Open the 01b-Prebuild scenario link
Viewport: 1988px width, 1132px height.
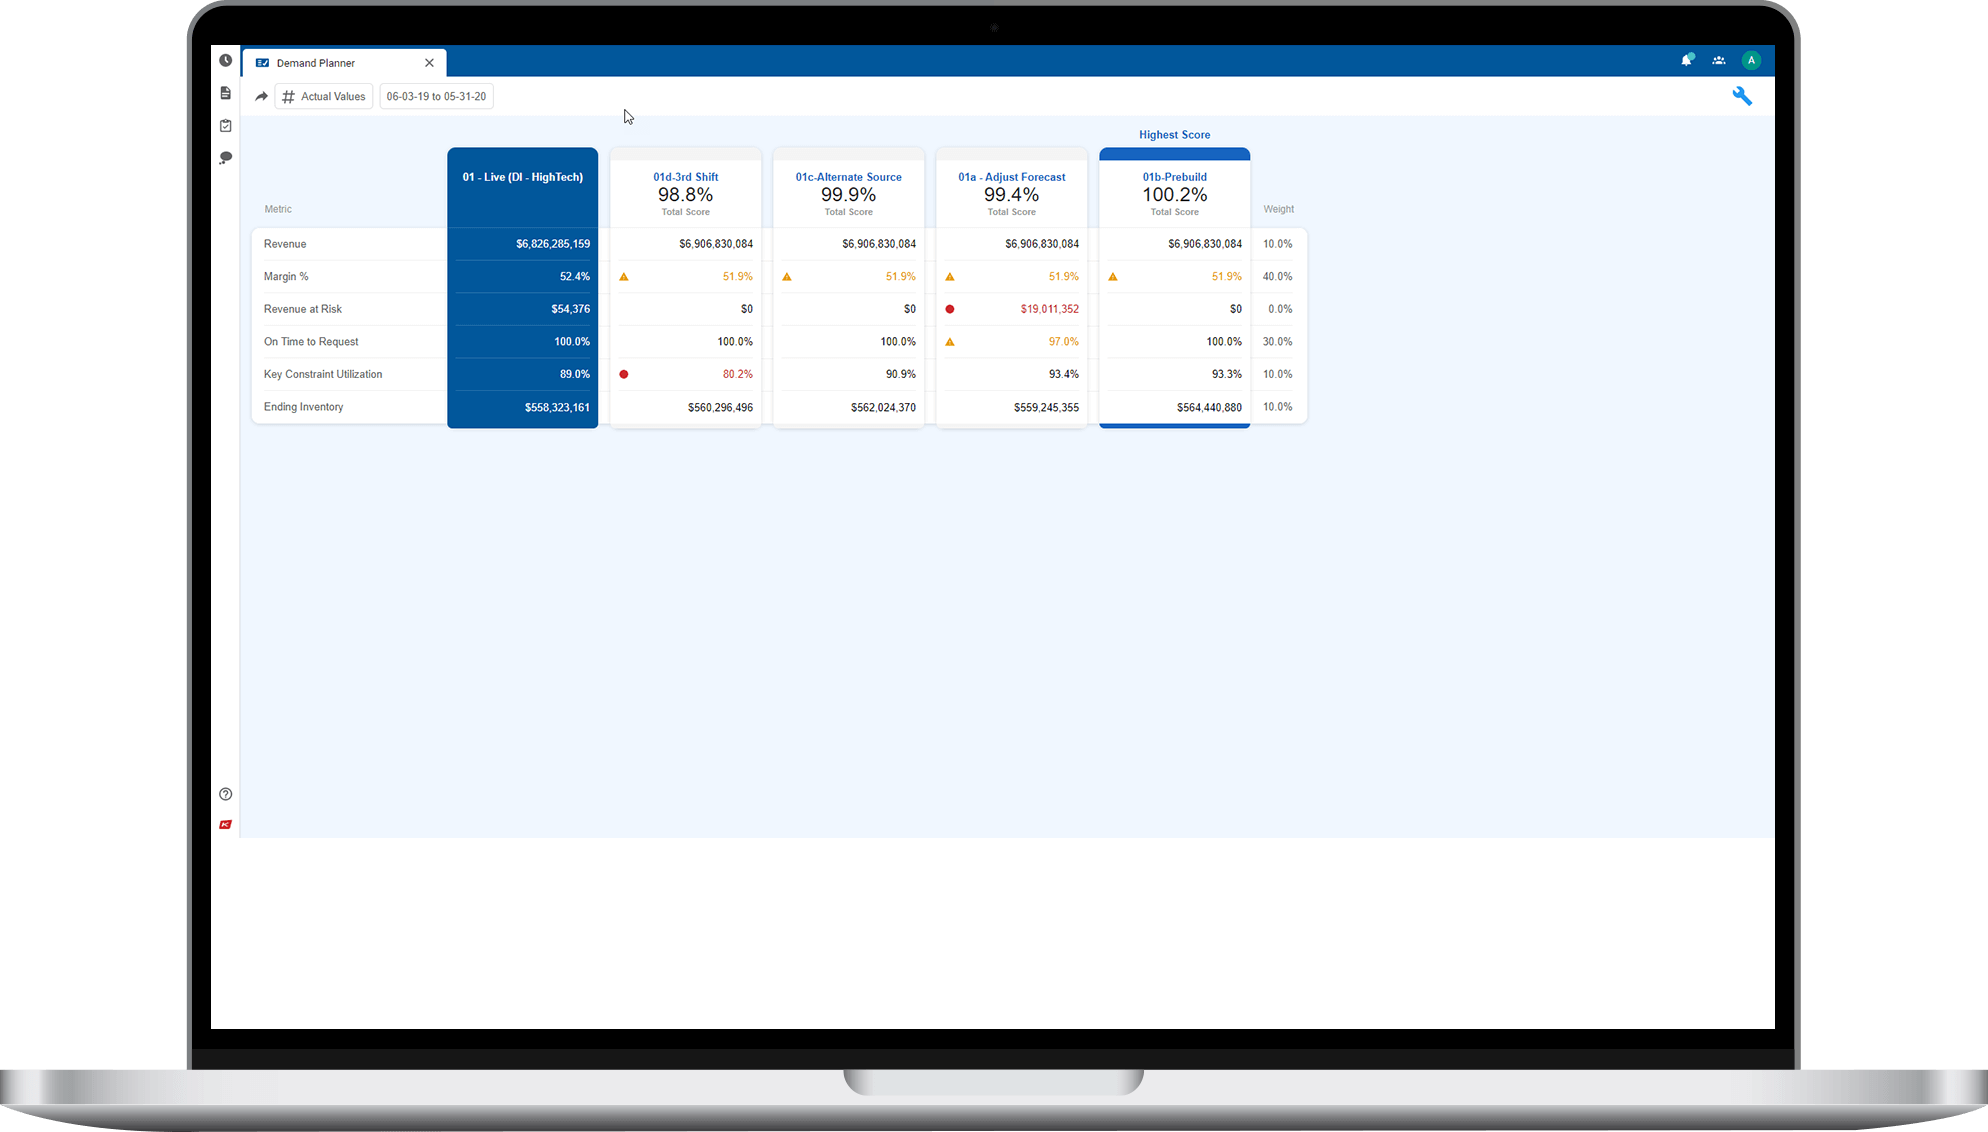(x=1175, y=177)
